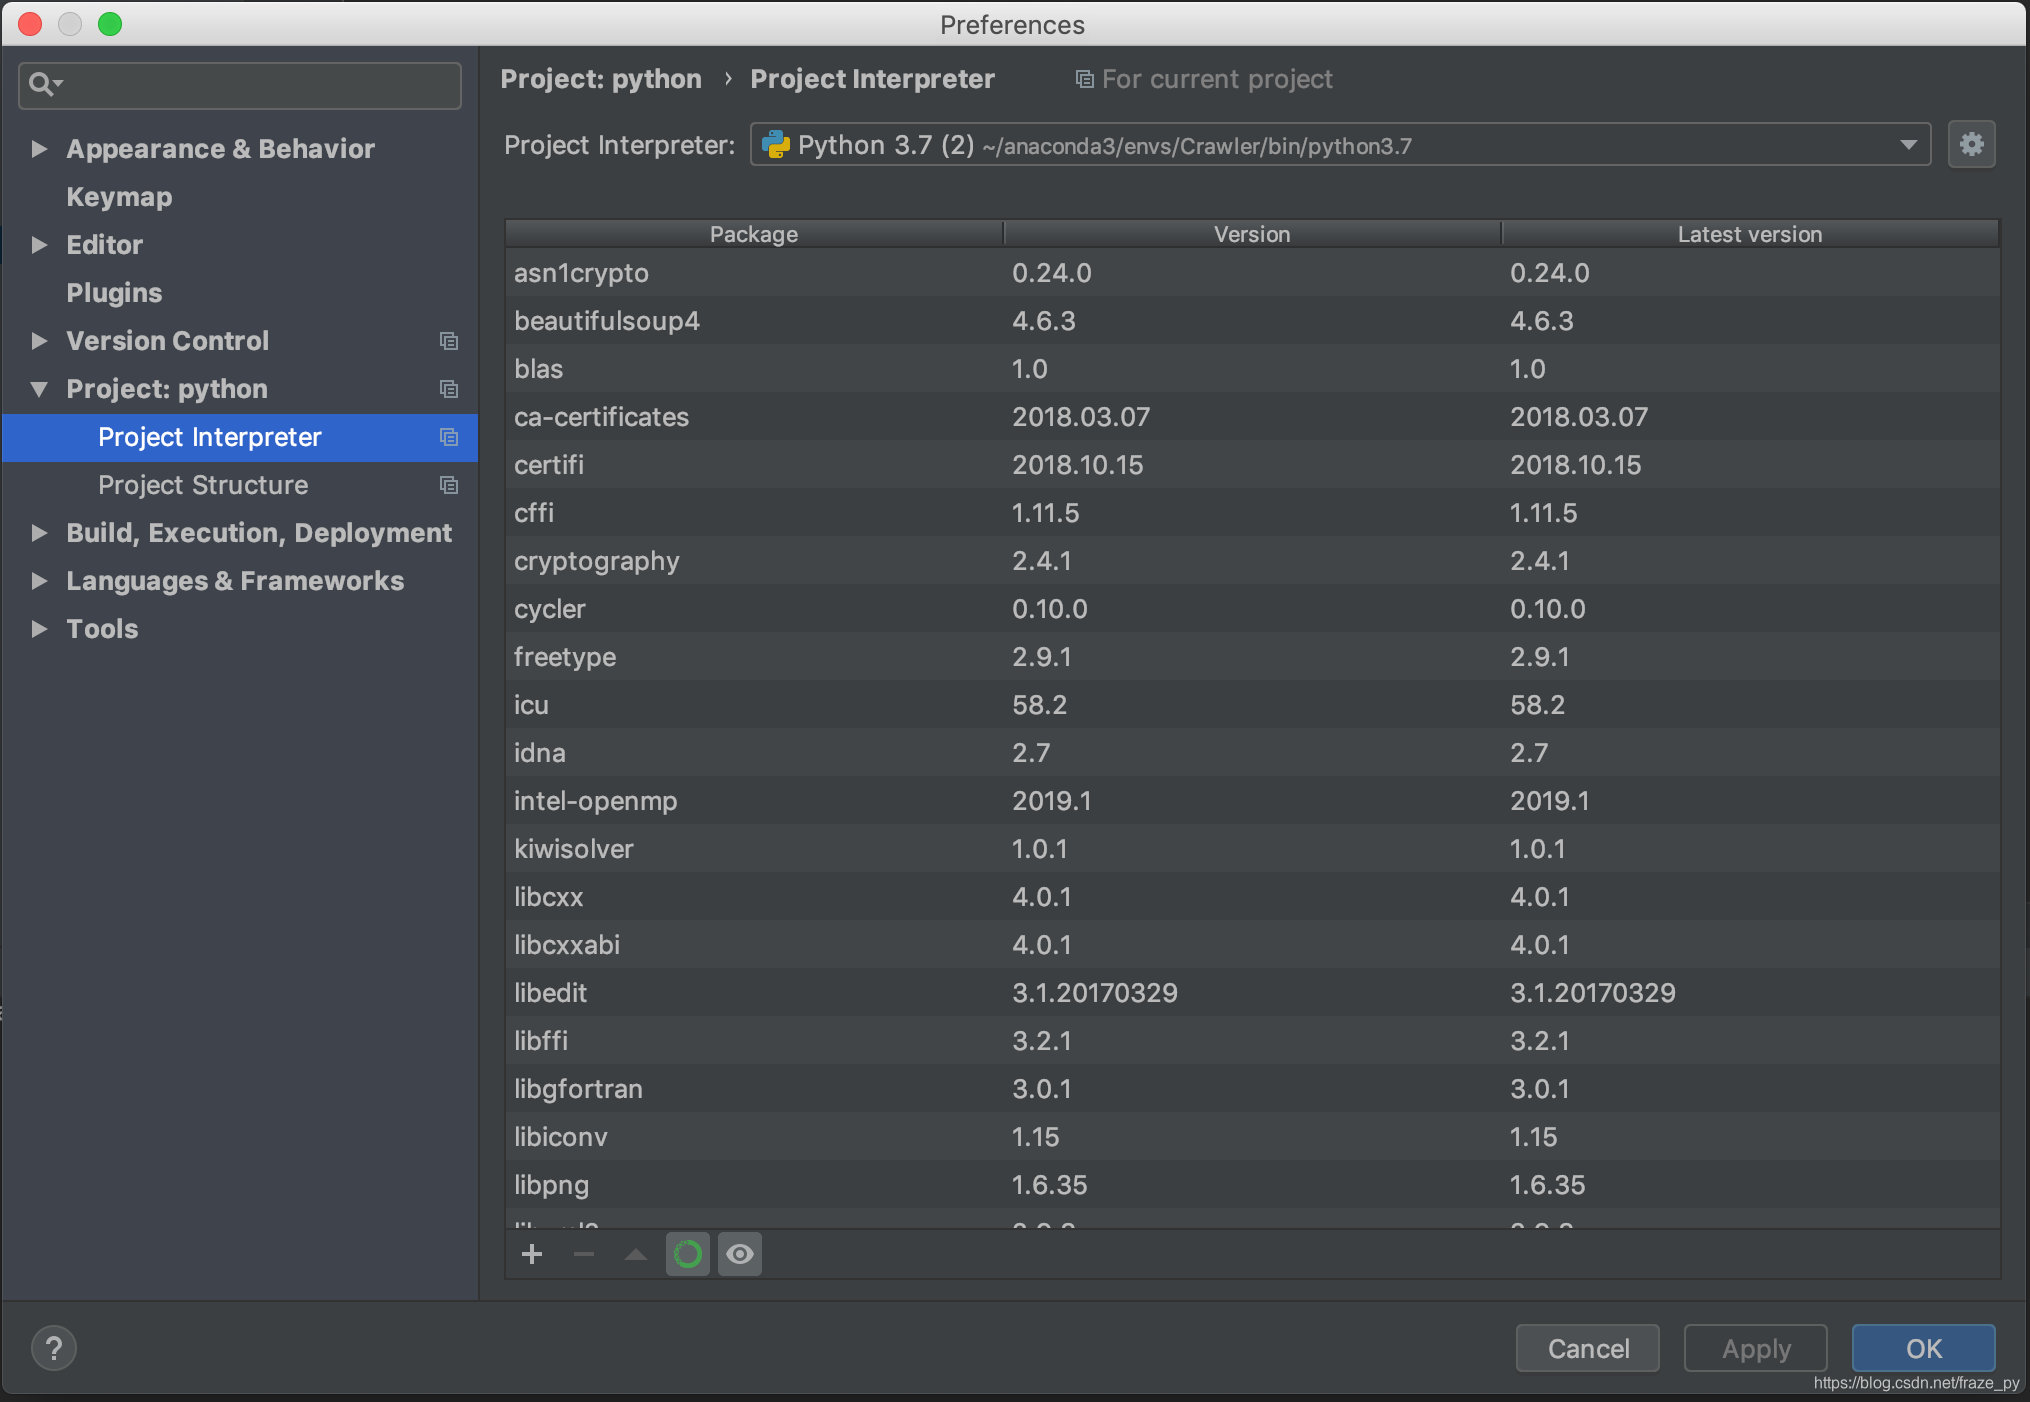Select the cryptography package row
This screenshot has width=2030, height=1402.
click(x=1252, y=561)
